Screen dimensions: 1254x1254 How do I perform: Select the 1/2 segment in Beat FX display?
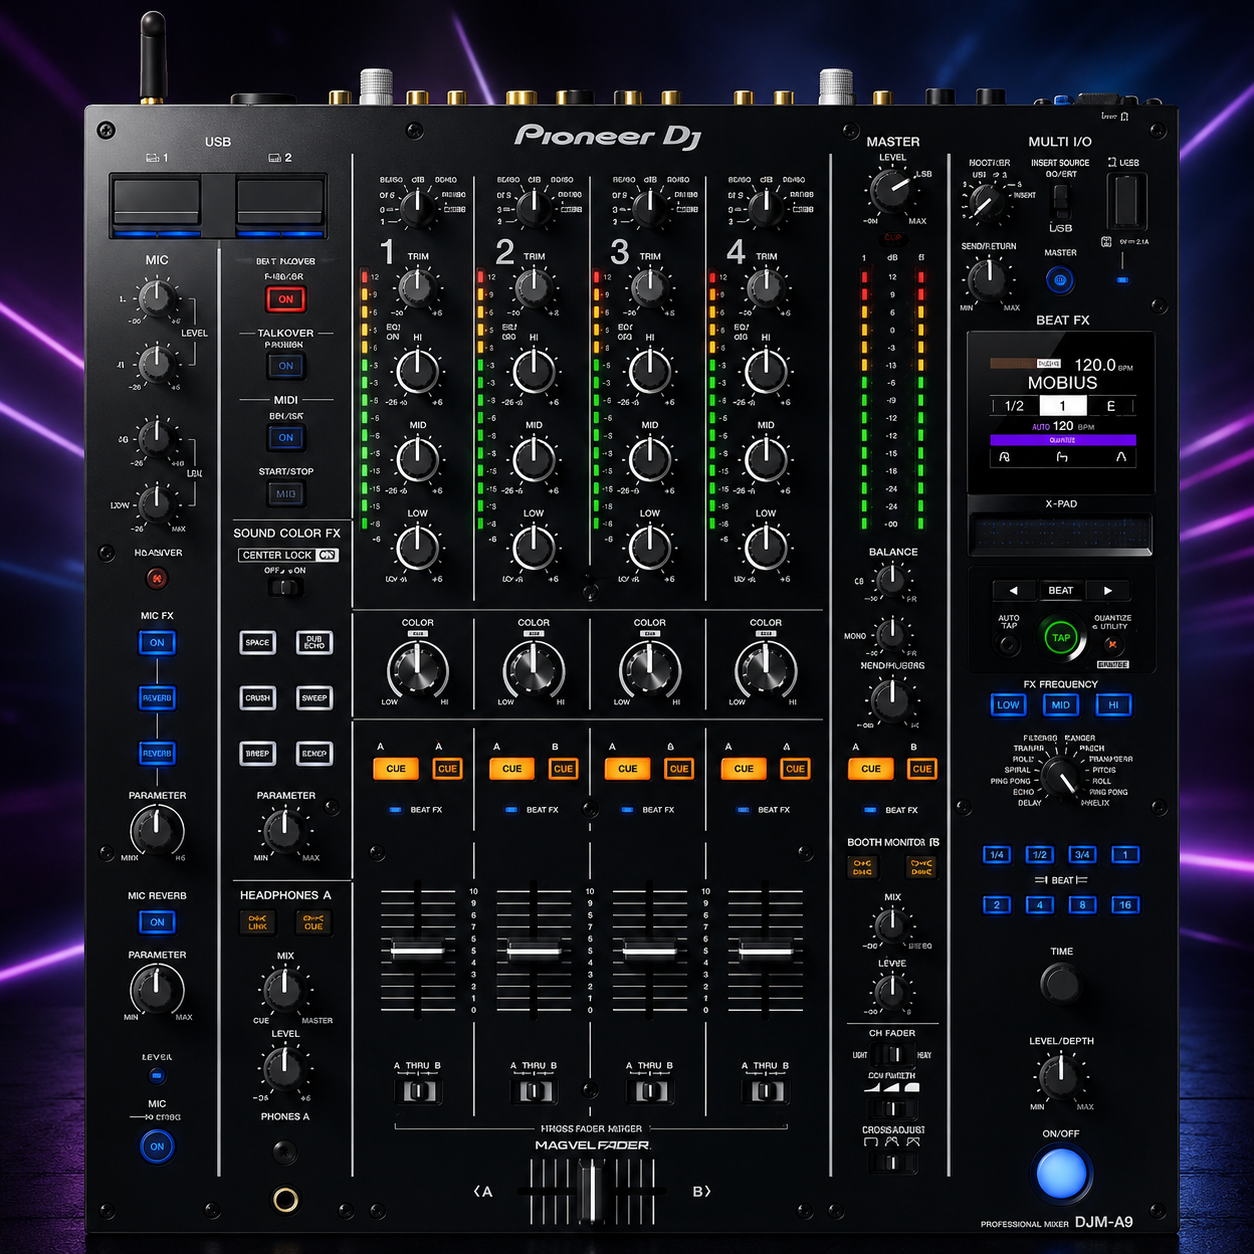1014,406
